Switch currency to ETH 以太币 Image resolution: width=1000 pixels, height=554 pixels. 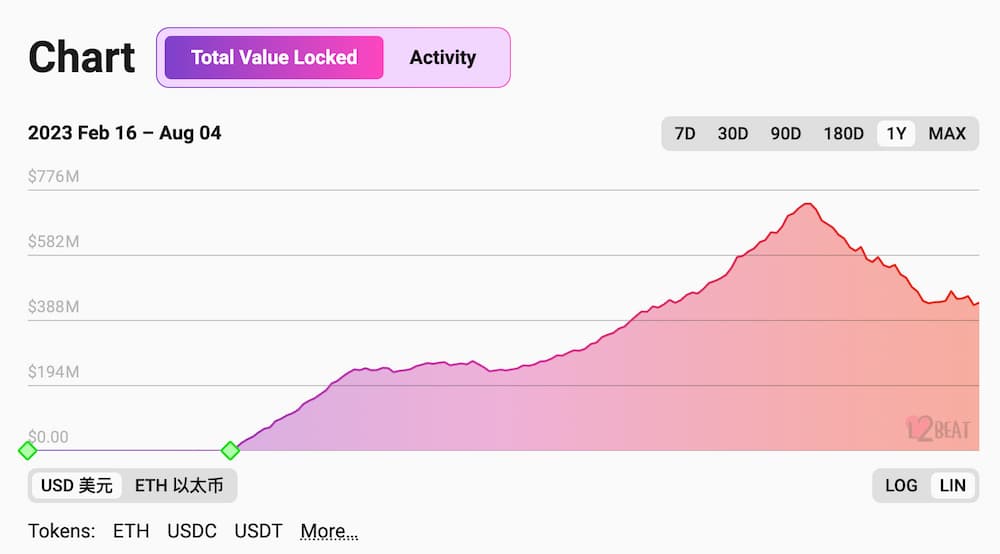[x=179, y=486]
